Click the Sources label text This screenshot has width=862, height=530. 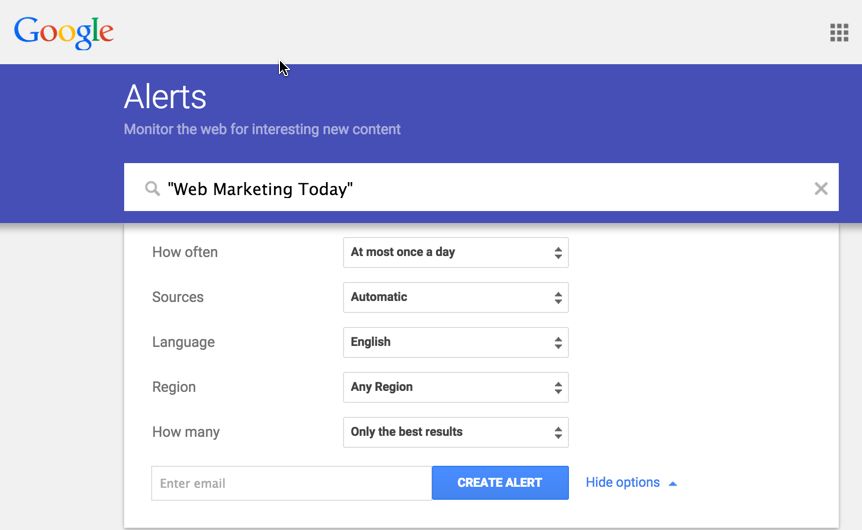pyautogui.click(x=178, y=297)
